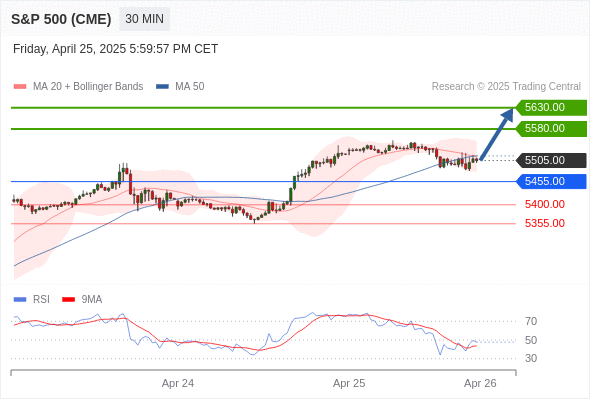
Task: Click the 30 MIN timeframe badge
Action: (144, 19)
